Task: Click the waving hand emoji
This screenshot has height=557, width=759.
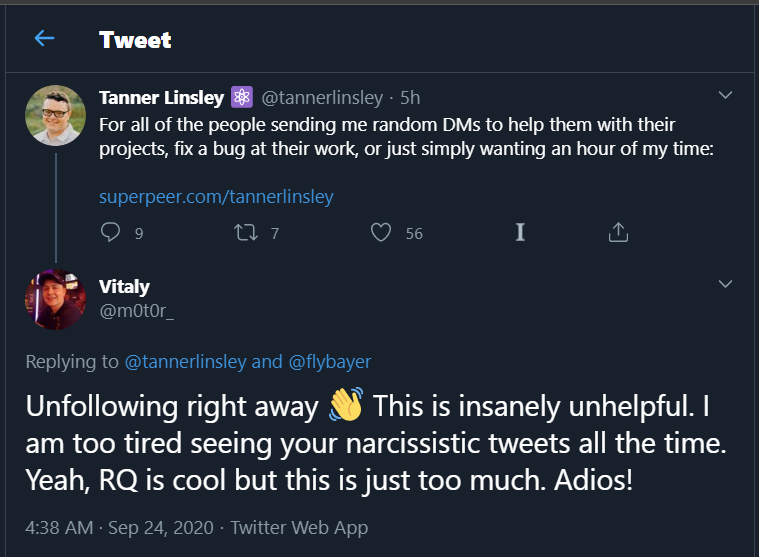Action: (346, 407)
